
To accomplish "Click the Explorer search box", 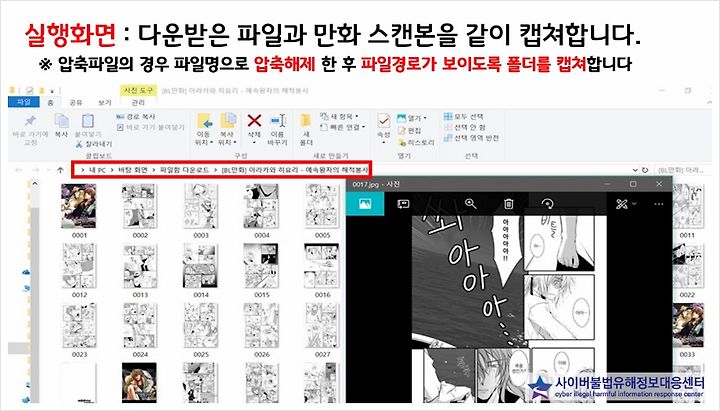I will point(682,170).
